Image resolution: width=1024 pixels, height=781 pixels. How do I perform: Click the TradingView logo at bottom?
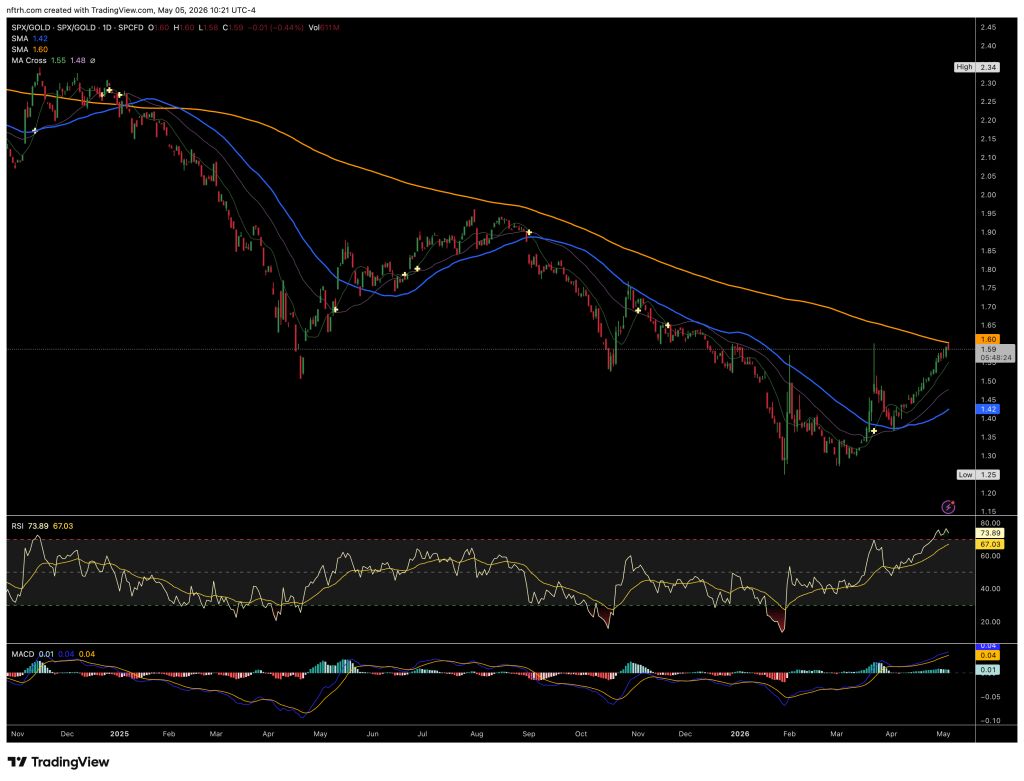pos(58,762)
